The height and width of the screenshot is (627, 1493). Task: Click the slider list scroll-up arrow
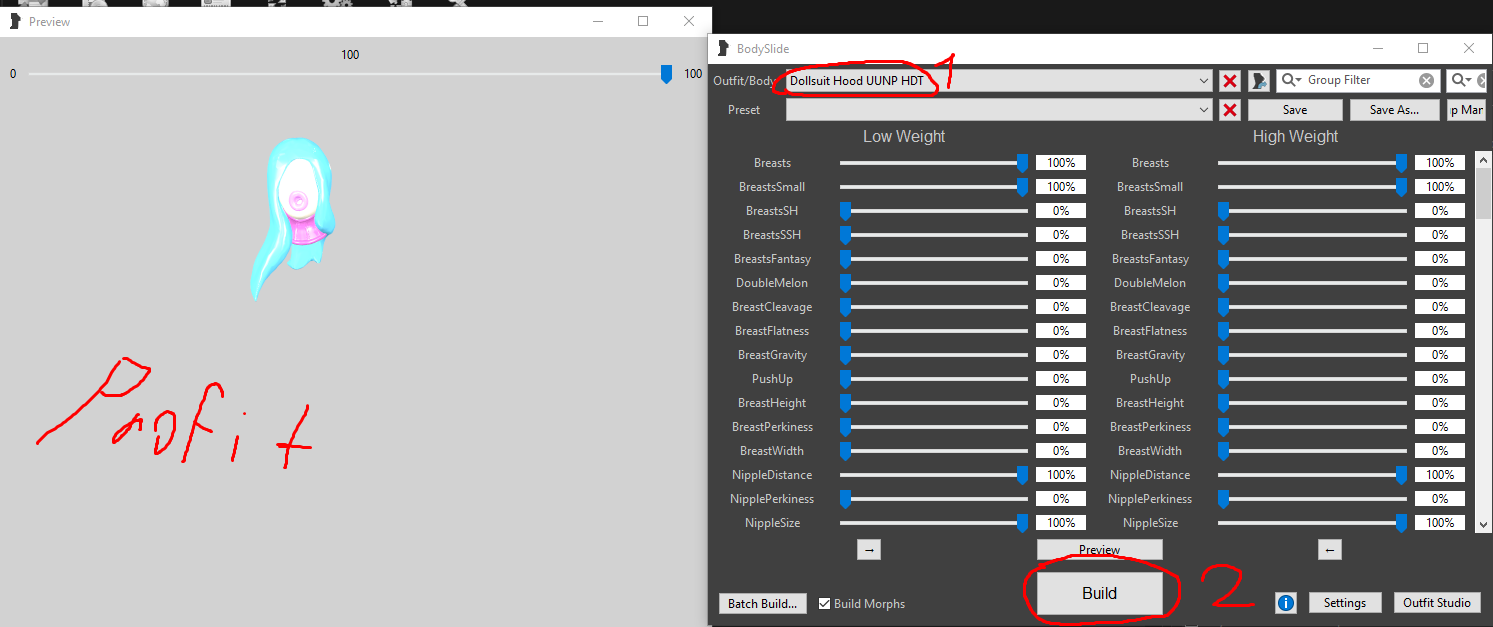point(1484,162)
